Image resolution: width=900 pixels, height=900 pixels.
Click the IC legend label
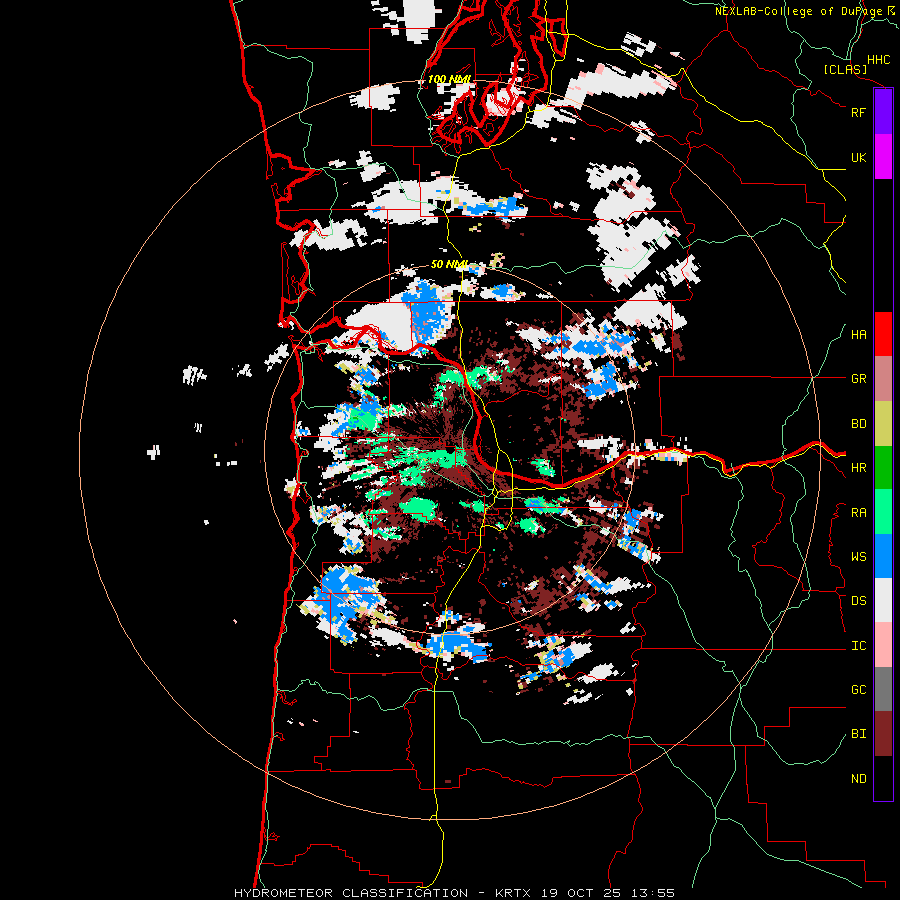click(x=858, y=646)
